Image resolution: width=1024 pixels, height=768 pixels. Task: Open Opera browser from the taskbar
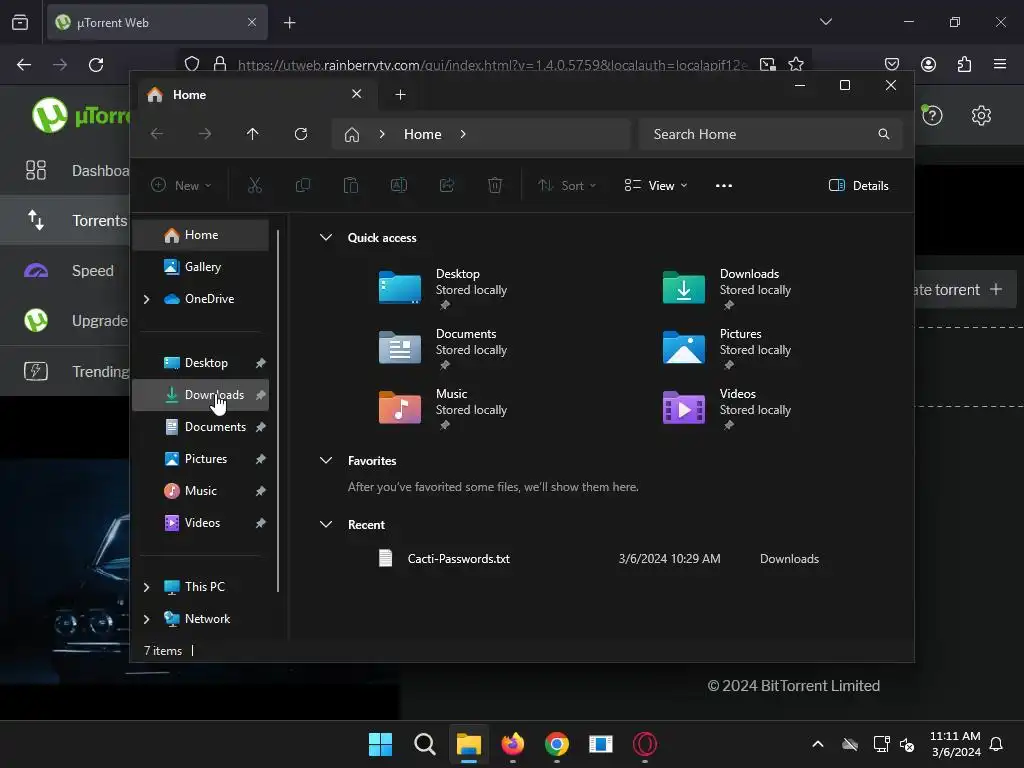[645, 744]
